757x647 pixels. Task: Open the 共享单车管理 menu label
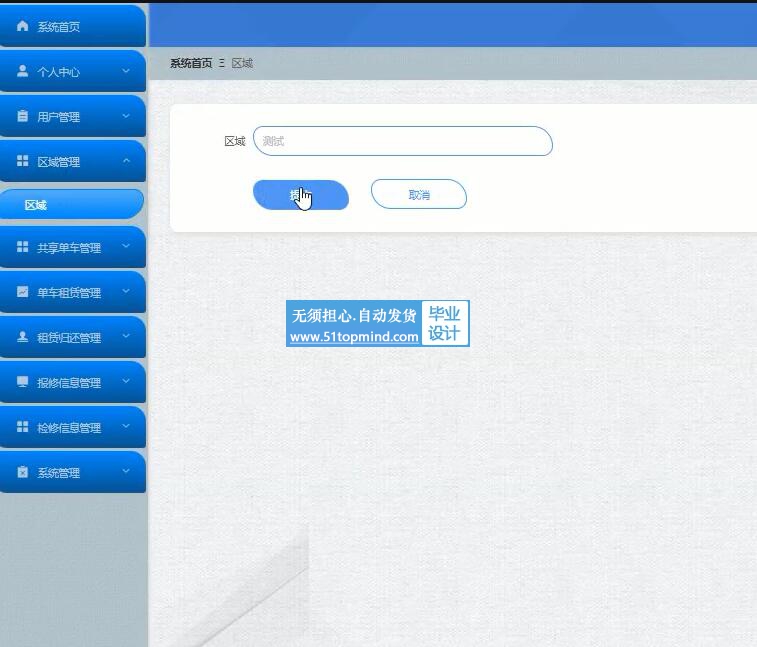pos(69,248)
